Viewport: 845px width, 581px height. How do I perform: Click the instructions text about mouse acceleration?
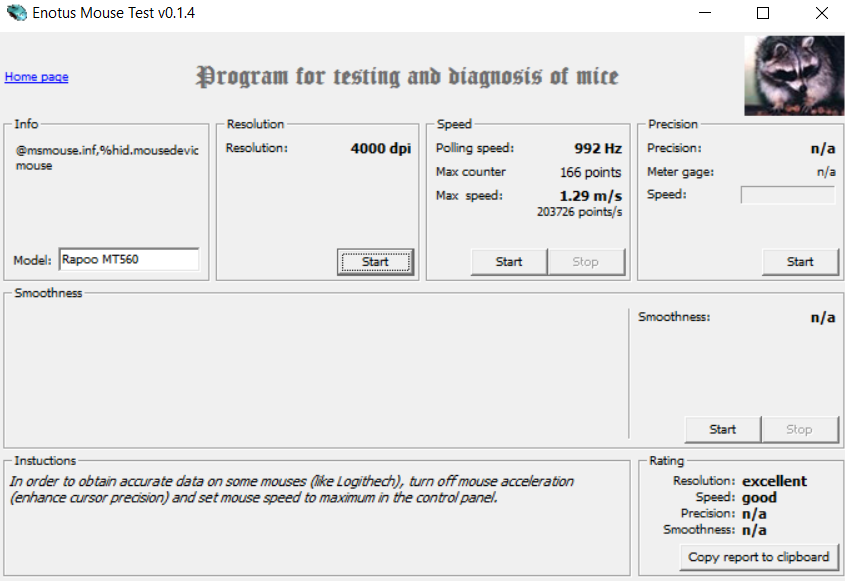tap(292, 489)
